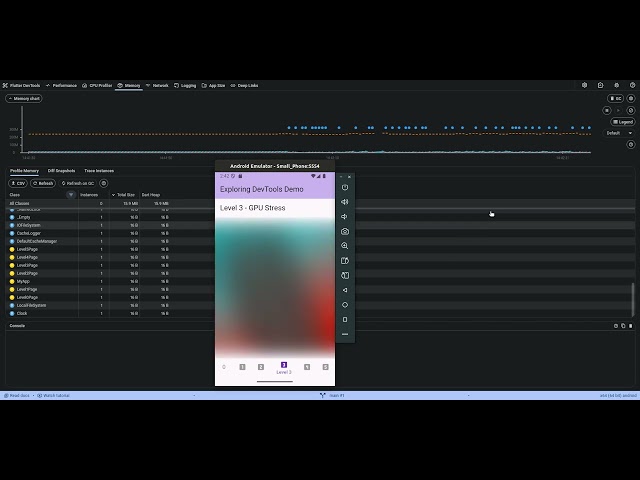Select Level 0 in app bottom navigation

coord(224,367)
